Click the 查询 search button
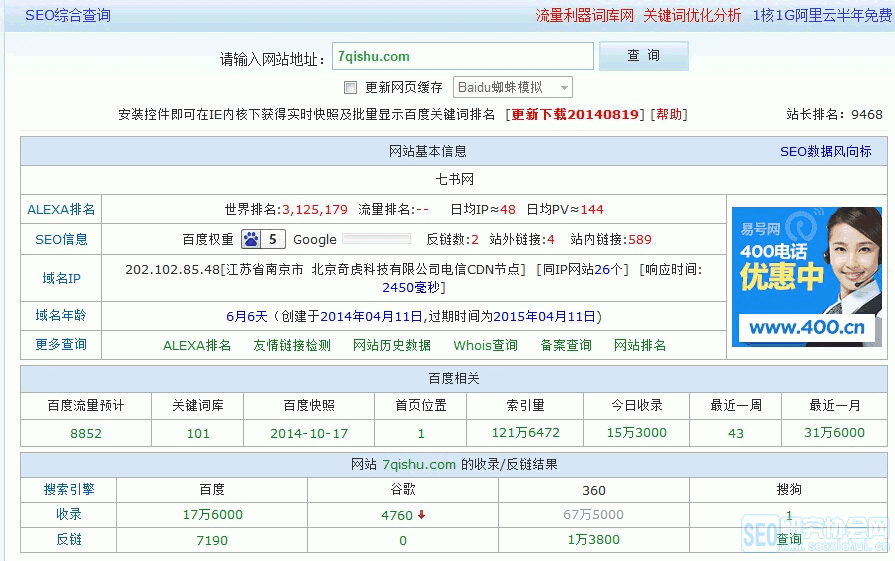Viewport: 895px width, 561px height. pos(644,55)
